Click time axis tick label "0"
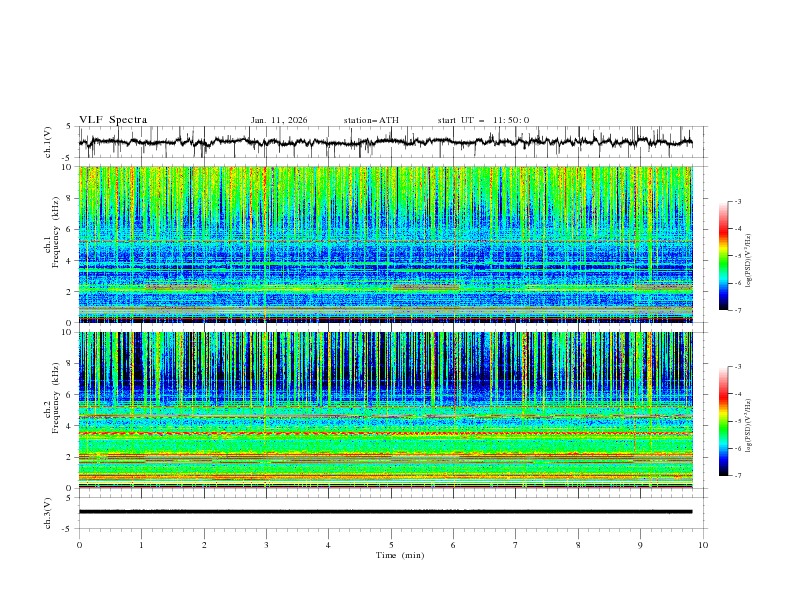 point(79,545)
